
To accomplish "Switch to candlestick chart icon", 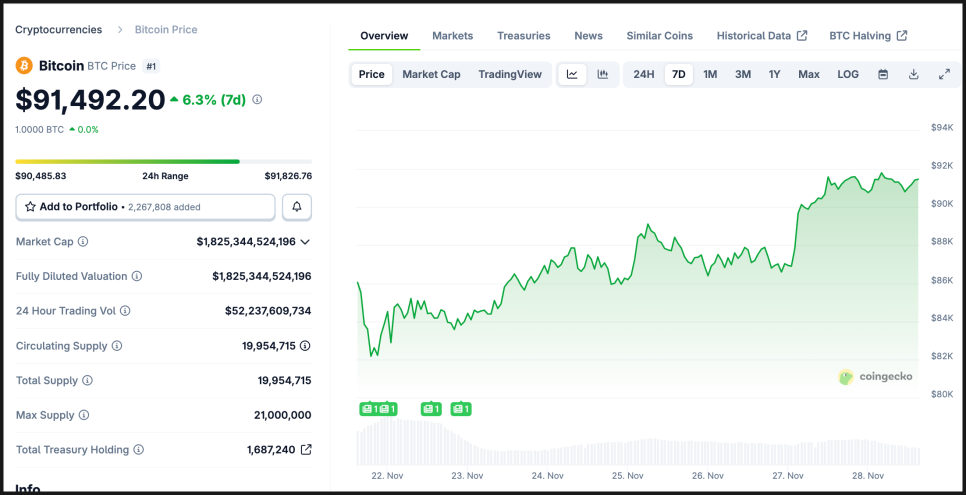I will pos(603,74).
